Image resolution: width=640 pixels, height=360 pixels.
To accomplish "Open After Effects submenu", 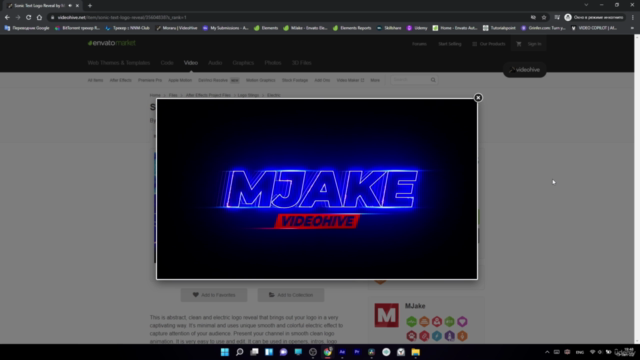I will (120, 80).
